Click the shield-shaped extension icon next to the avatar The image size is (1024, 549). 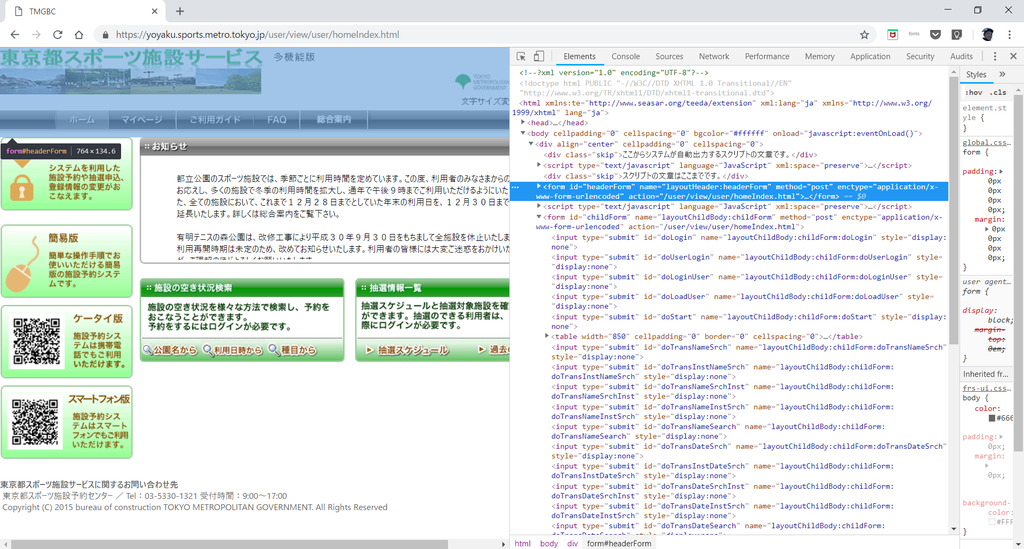point(957,35)
